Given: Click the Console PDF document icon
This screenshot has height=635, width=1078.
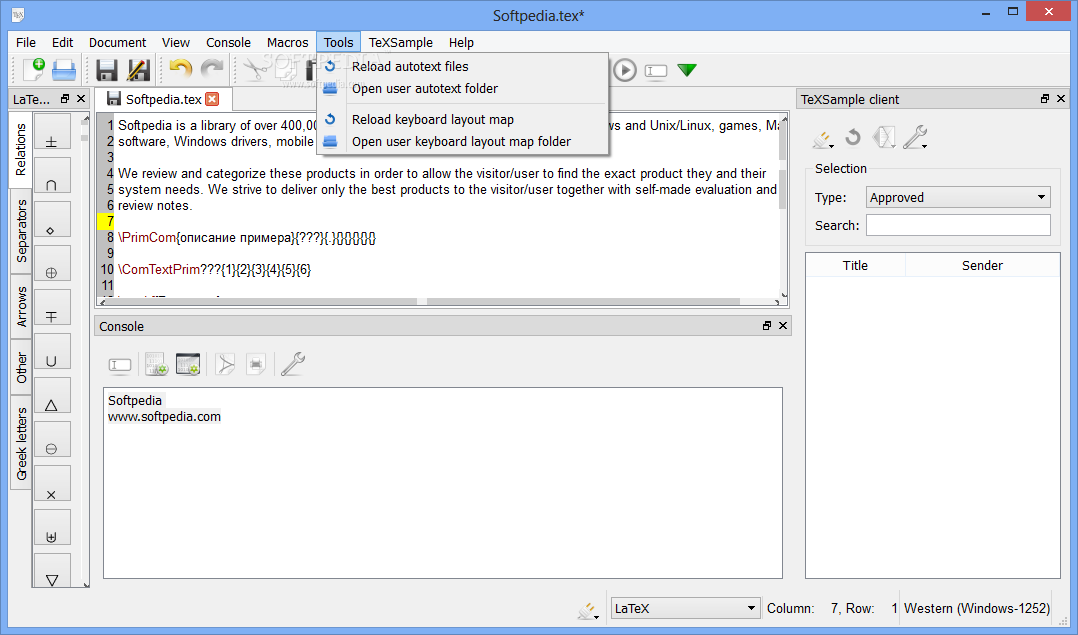Looking at the screenshot, I should tap(225, 364).
